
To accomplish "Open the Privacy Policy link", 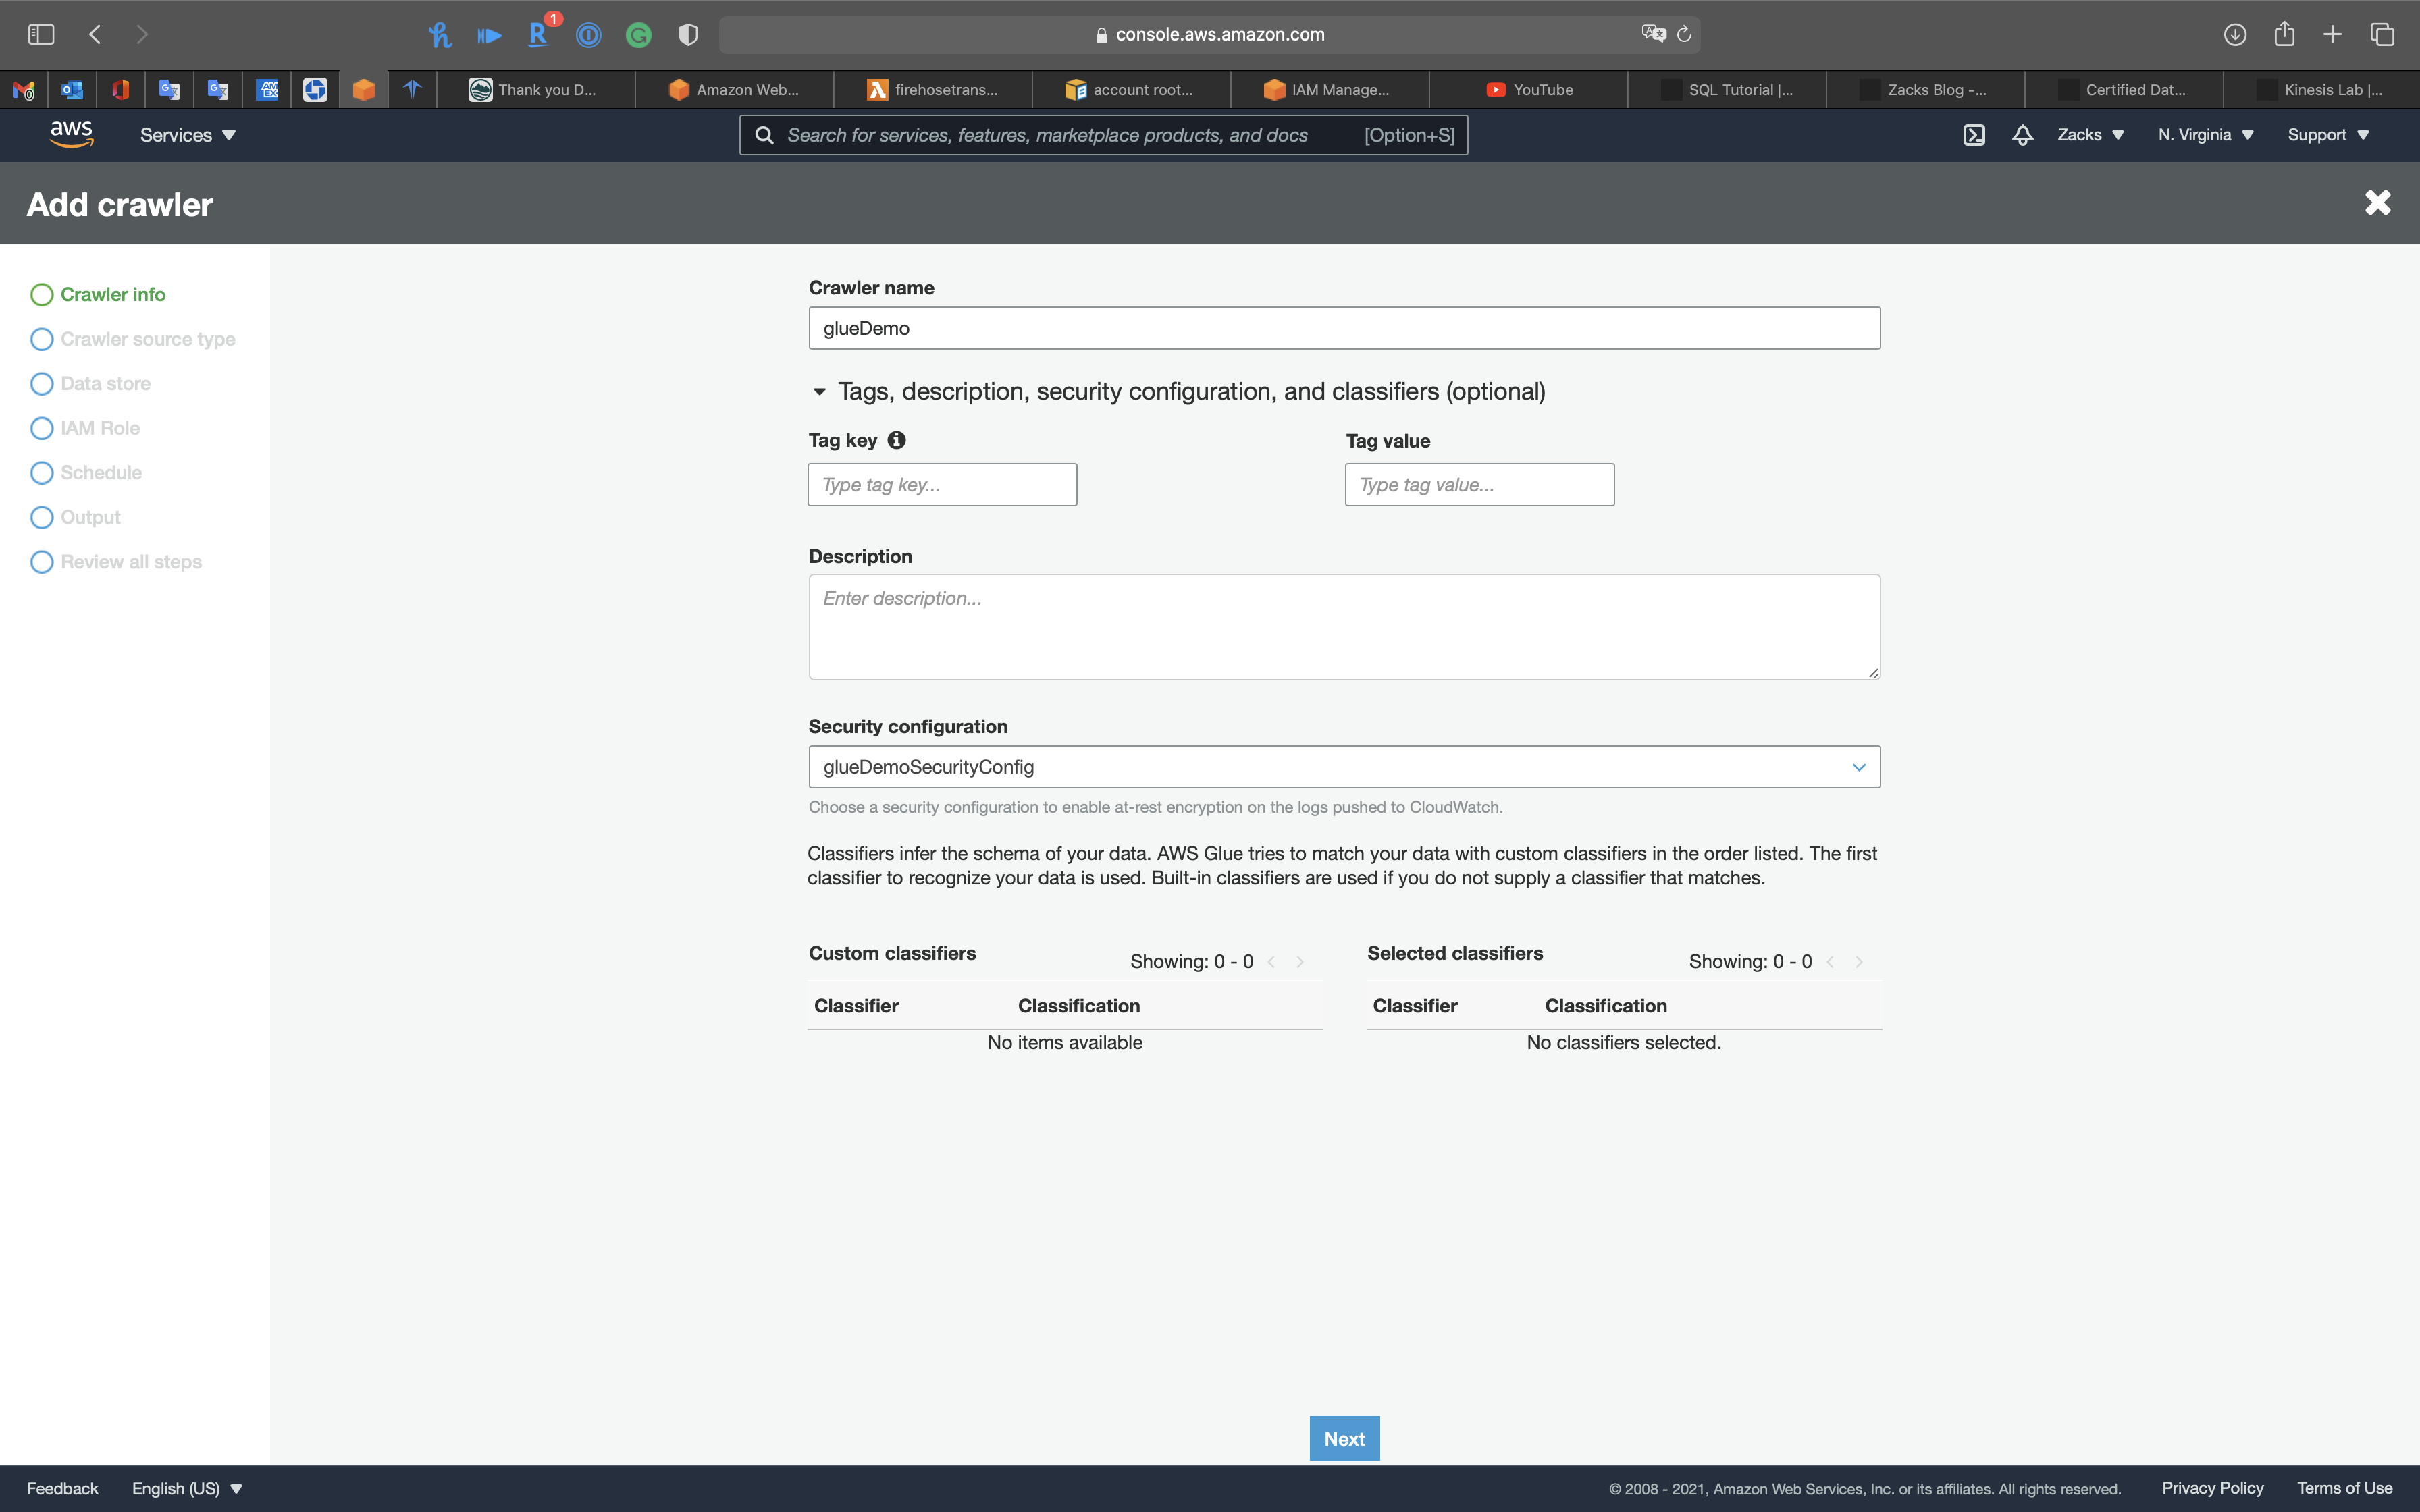I will 2212,1488.
